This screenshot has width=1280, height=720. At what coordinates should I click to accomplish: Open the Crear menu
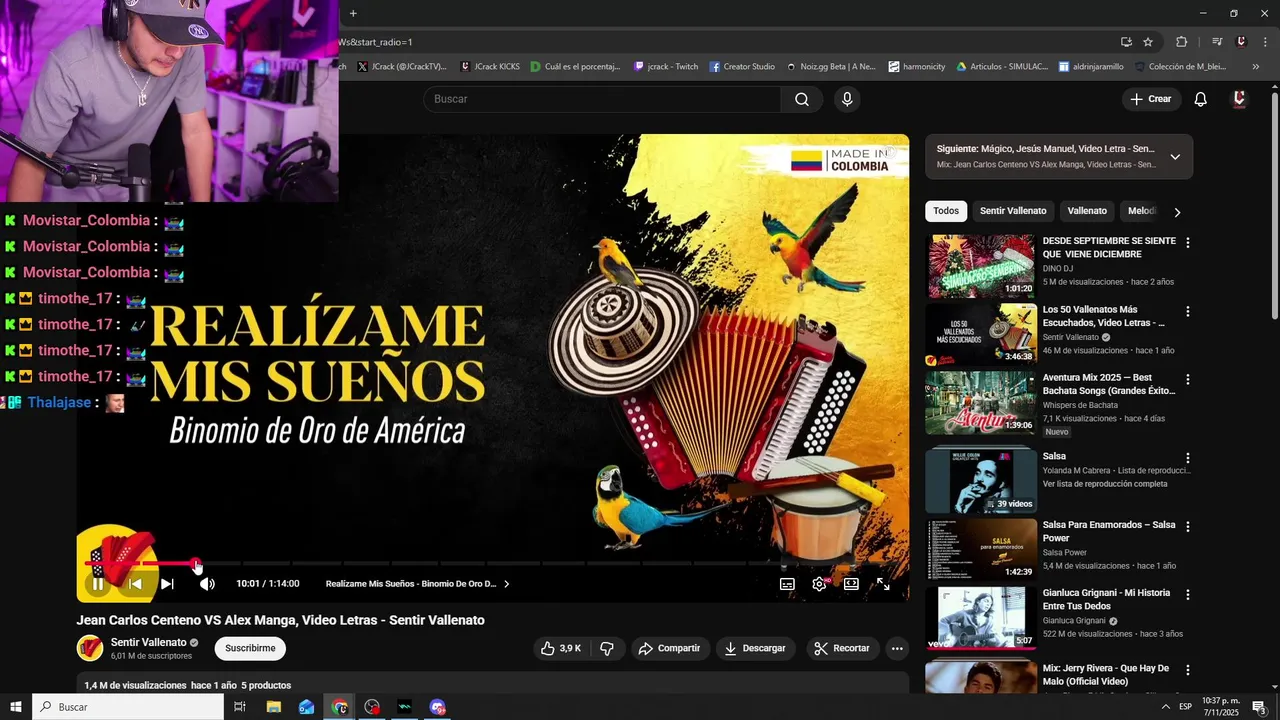(x=1151, y=99)
